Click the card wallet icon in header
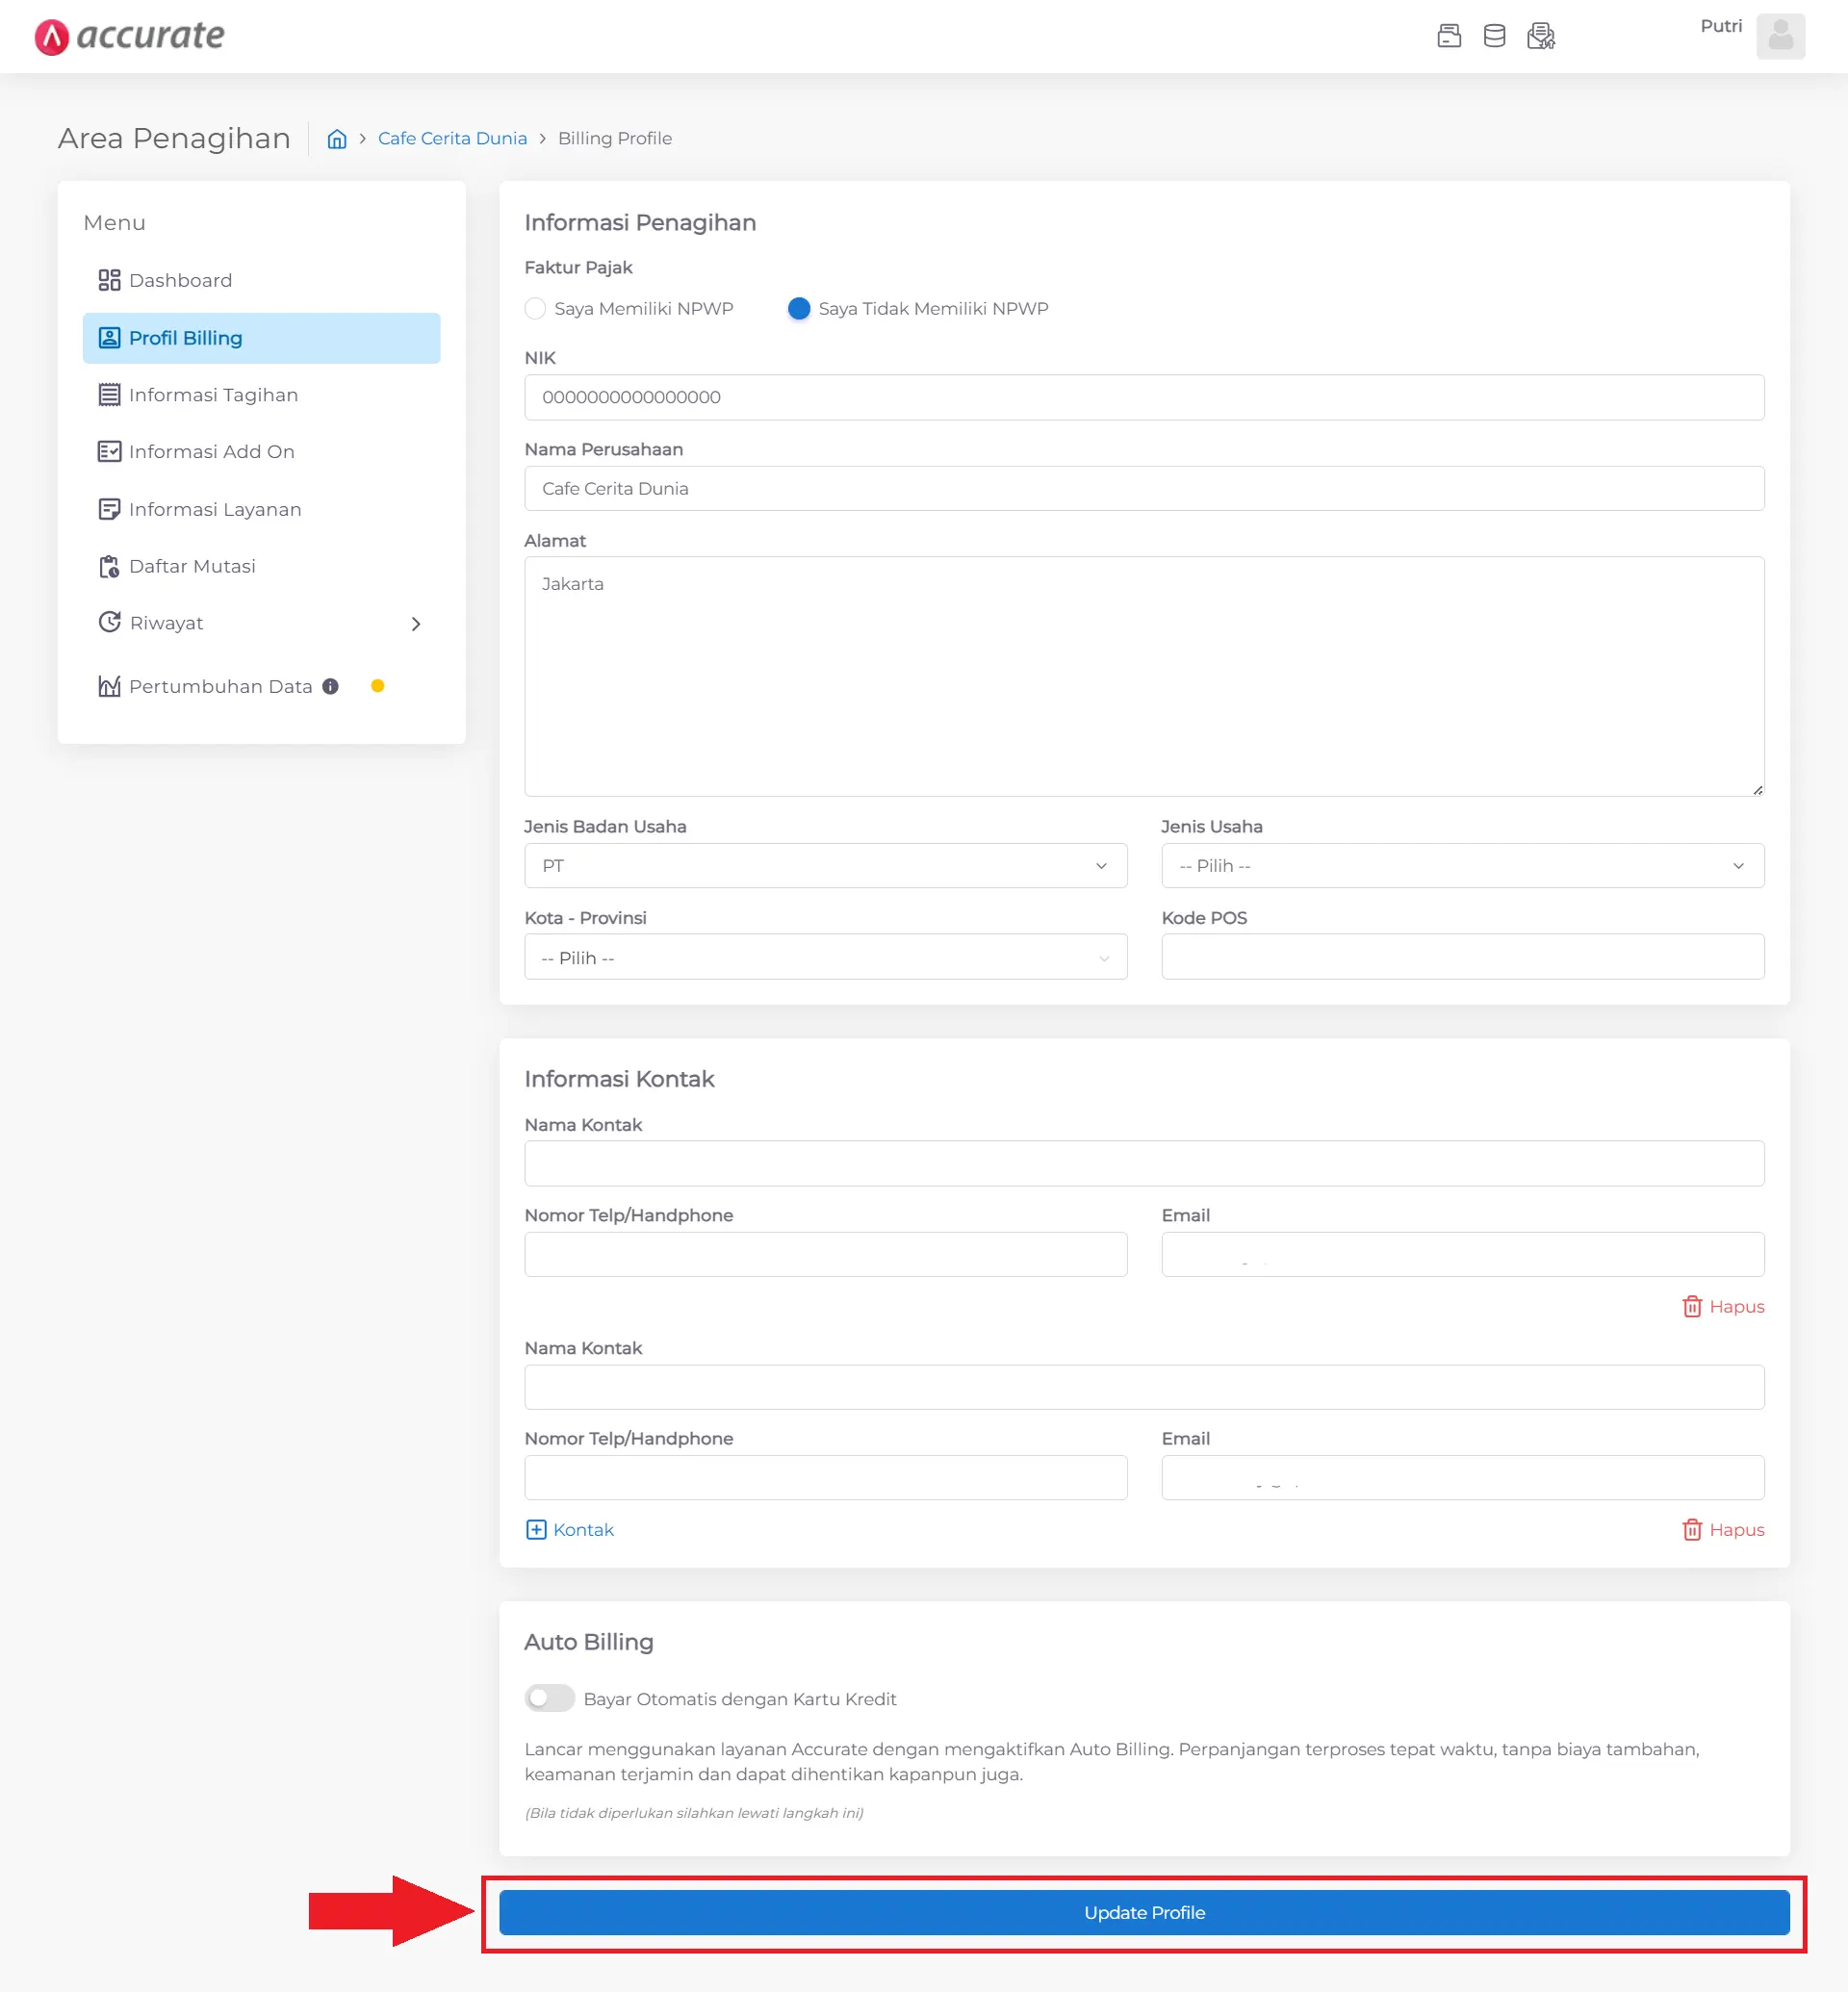 1449,36
